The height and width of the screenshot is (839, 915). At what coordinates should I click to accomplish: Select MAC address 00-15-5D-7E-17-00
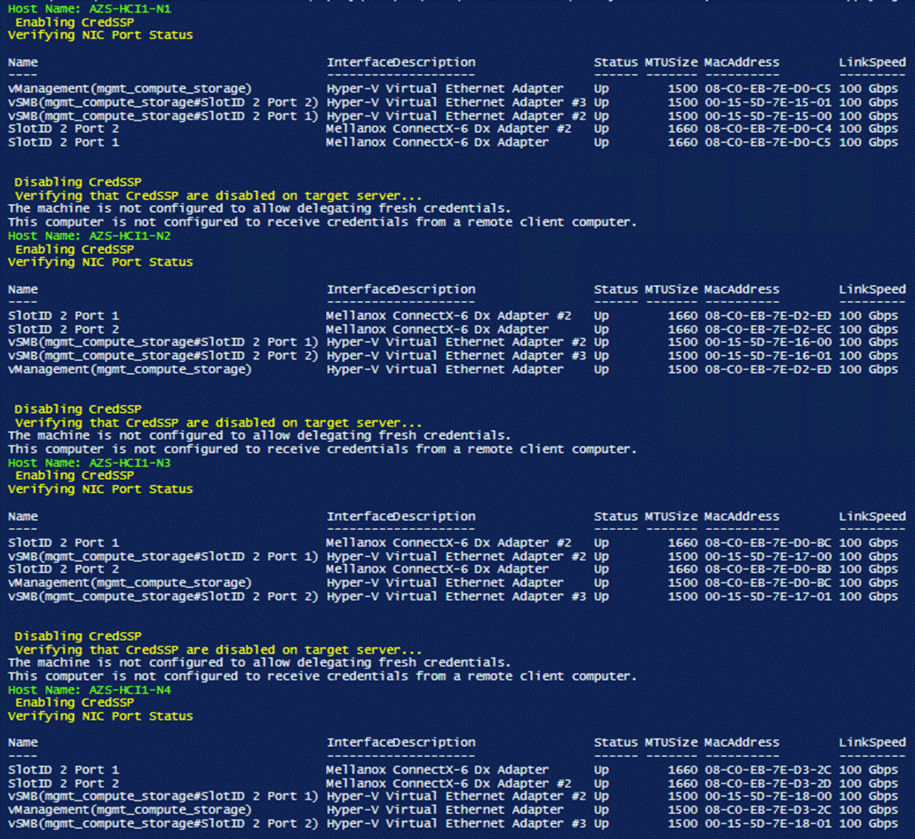[x=767, y=556]
